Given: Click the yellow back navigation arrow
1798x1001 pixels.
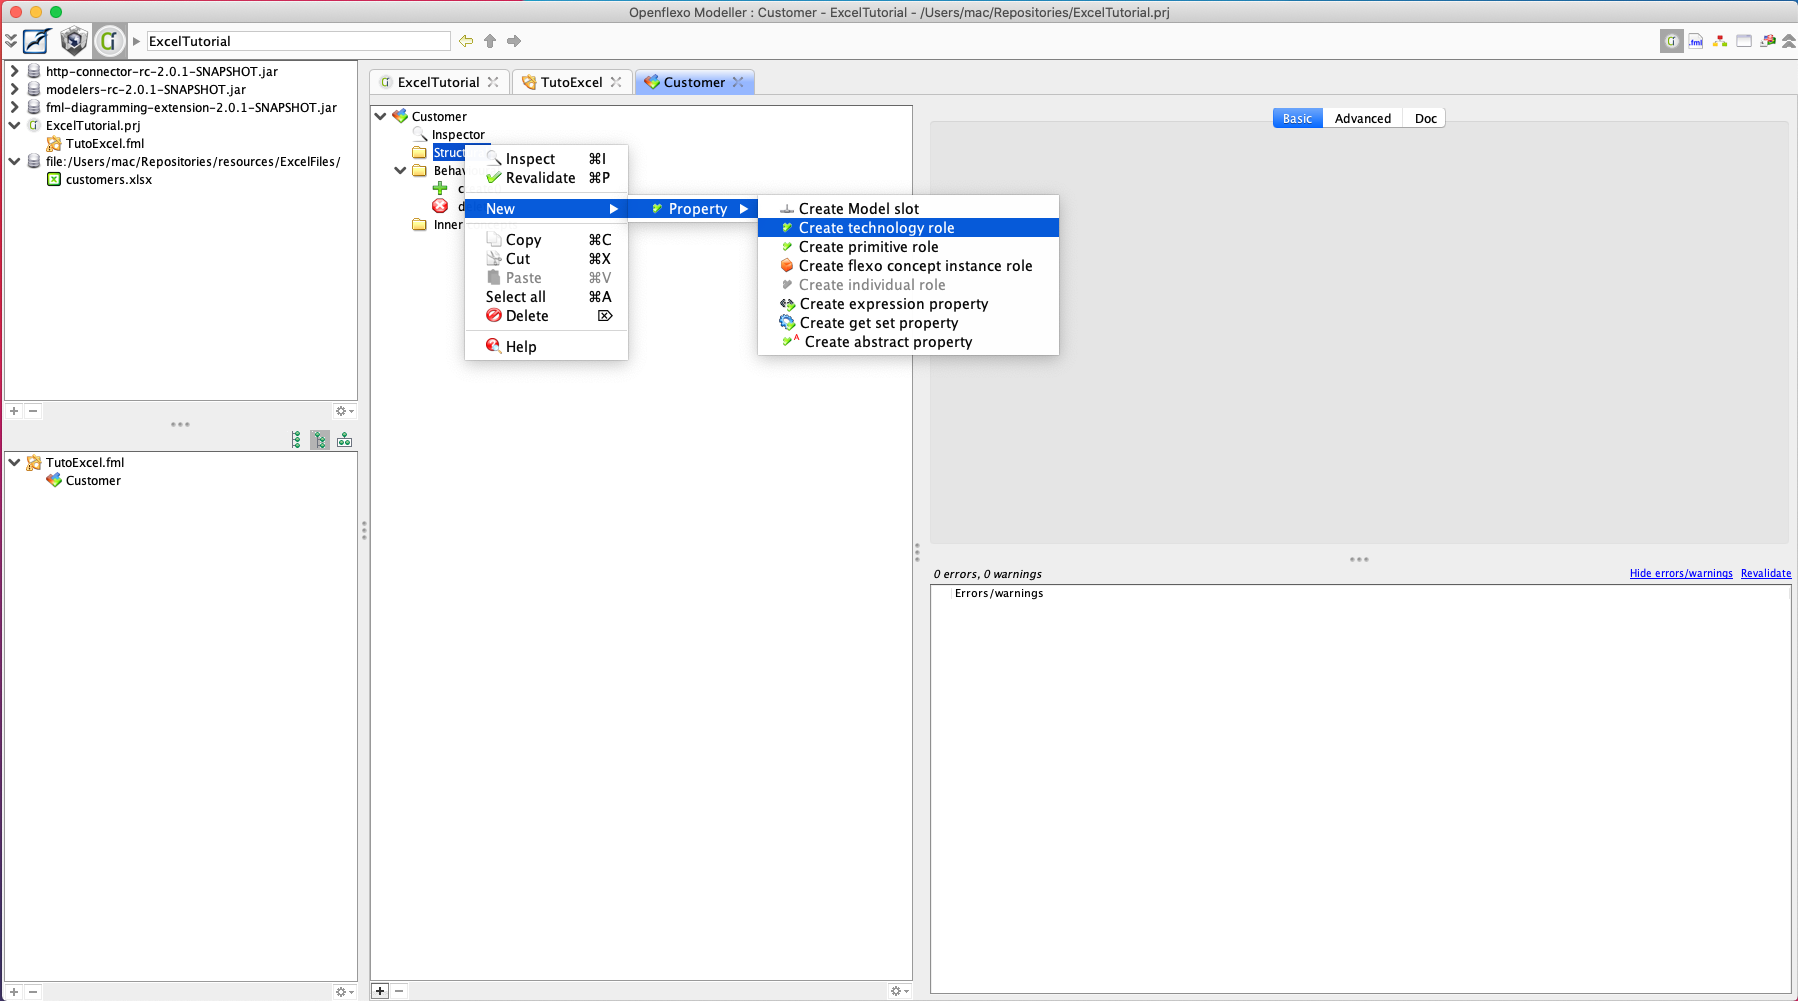Looking at the screenshot, I should coord(466,41).
